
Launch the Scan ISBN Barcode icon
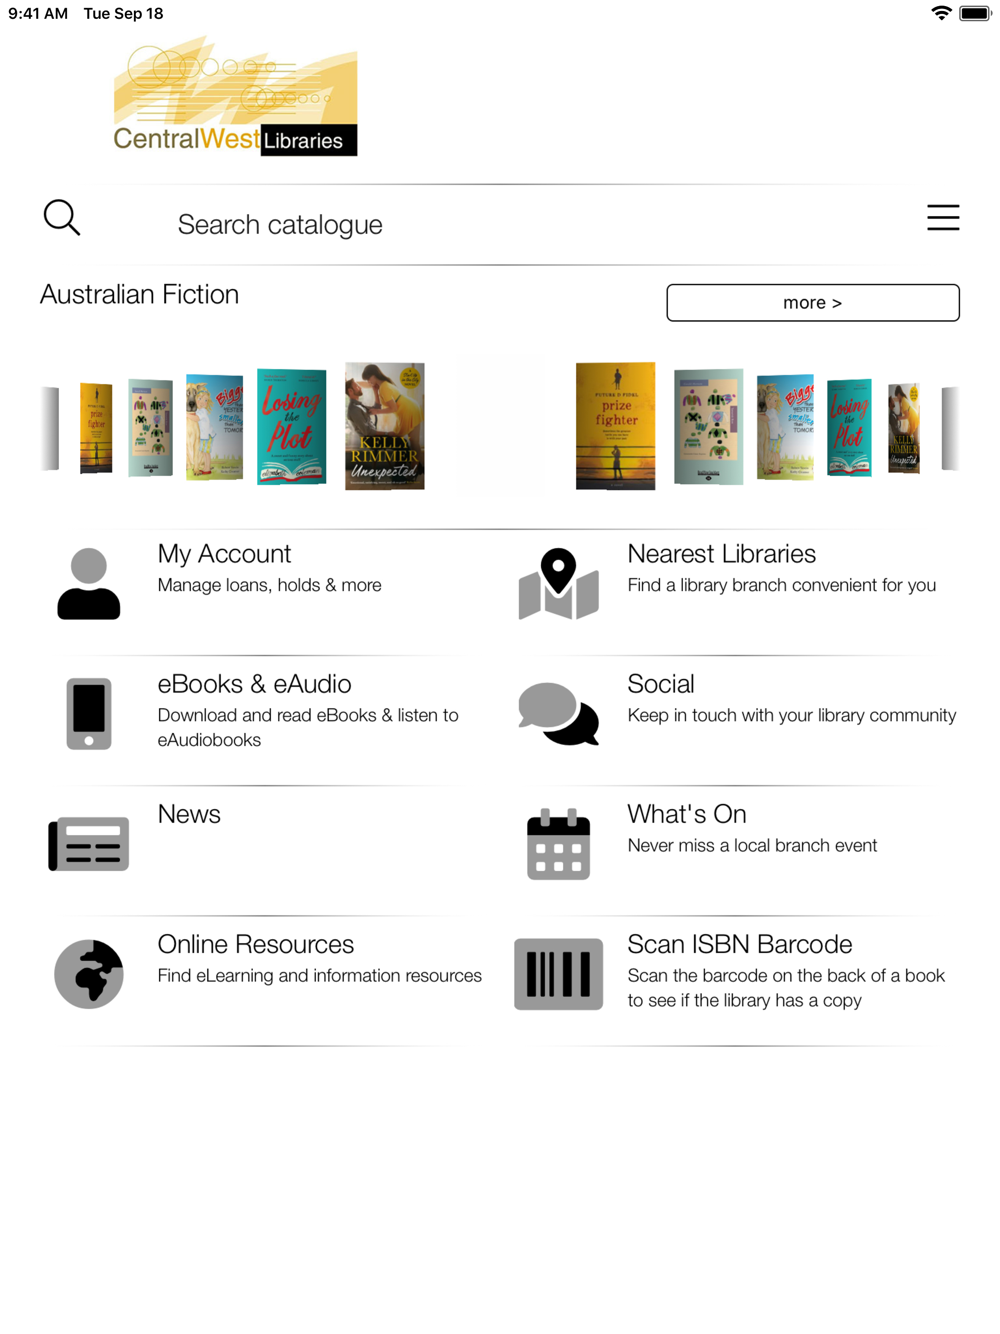[558, 974]
